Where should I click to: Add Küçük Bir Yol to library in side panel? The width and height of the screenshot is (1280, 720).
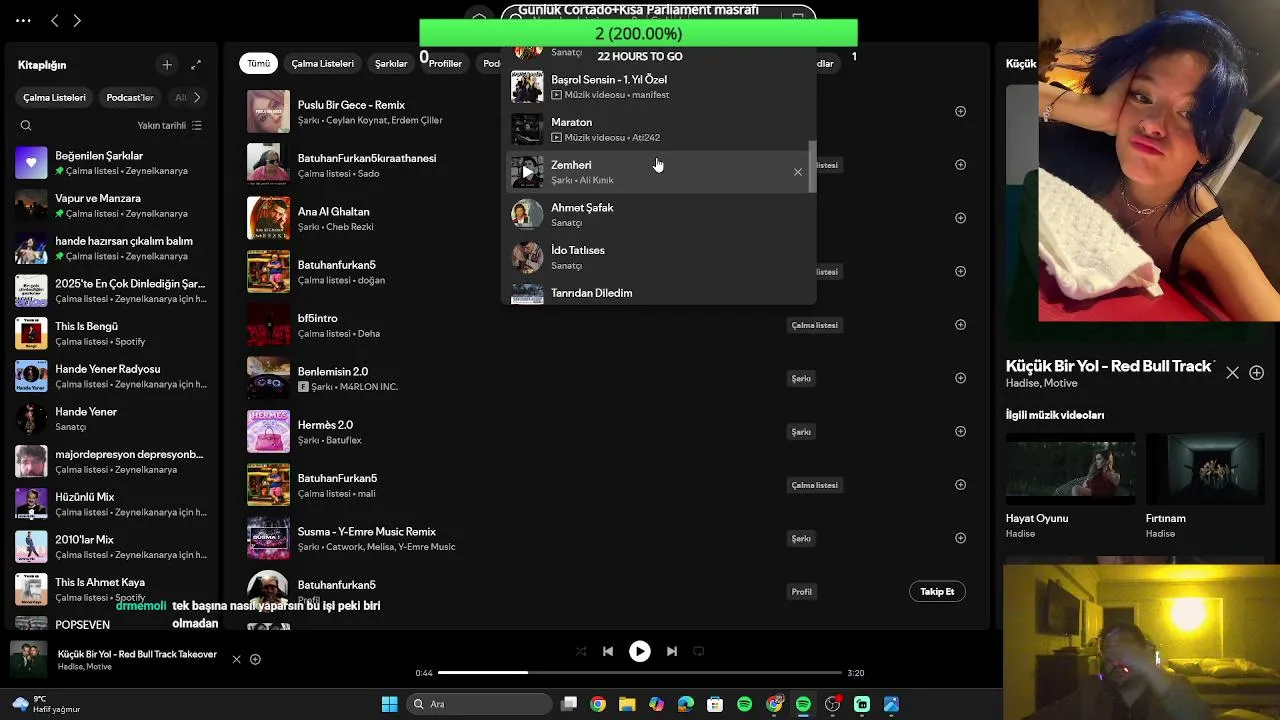click(1256, 372)
